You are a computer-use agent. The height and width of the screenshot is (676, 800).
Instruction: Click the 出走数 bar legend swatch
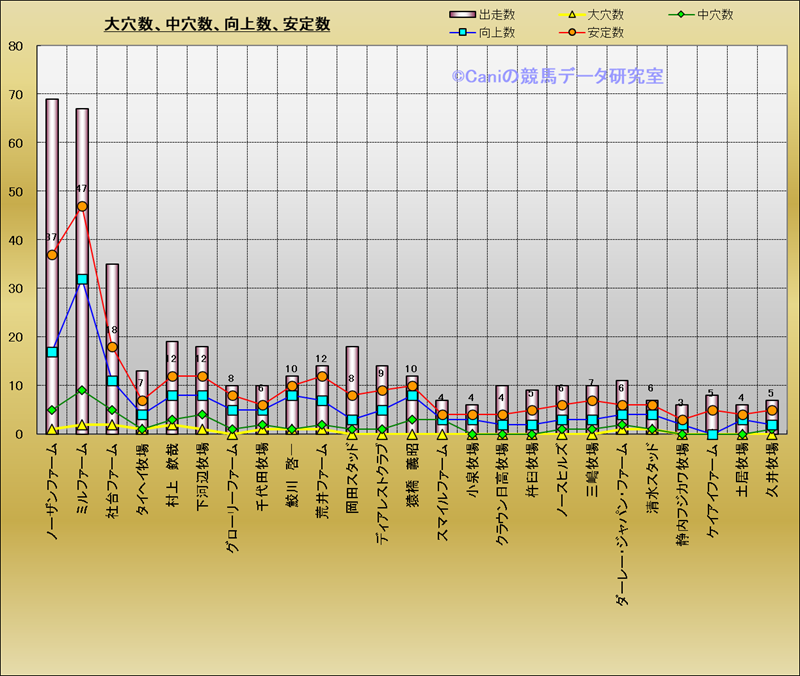pyautogui.click(x=462, y=15)
